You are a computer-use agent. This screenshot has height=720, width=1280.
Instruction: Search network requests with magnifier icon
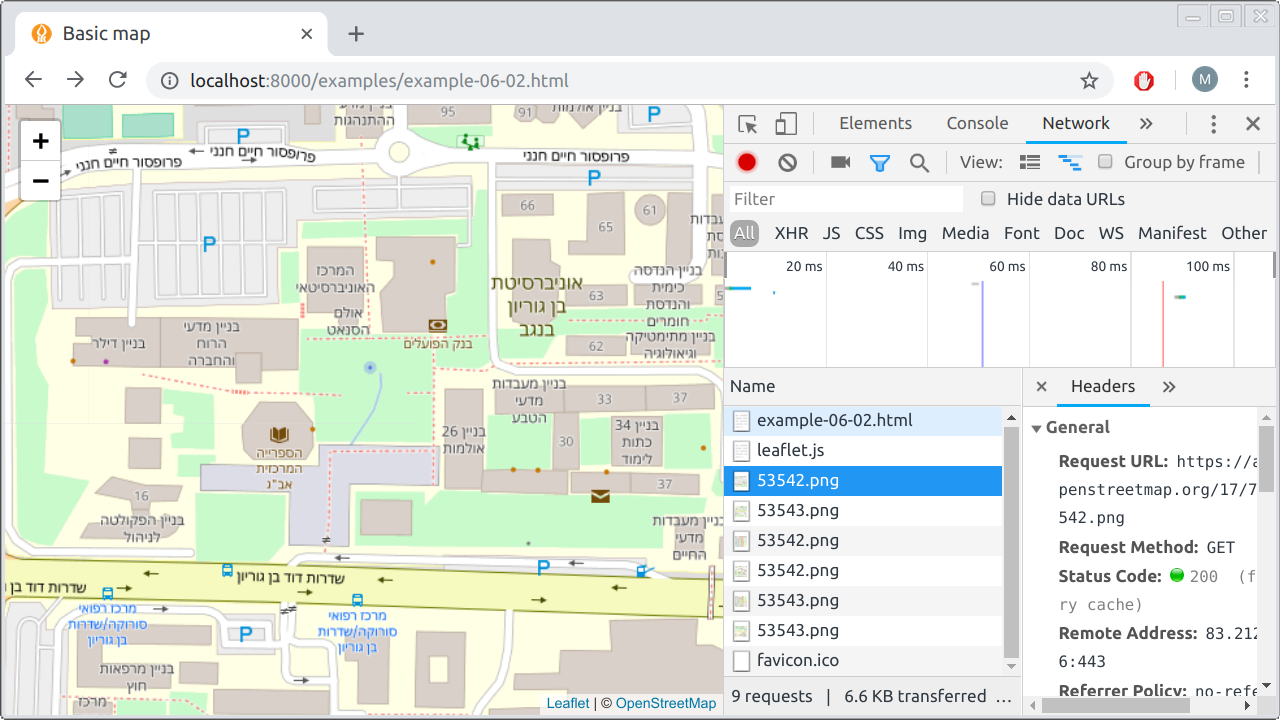[919, 162]
